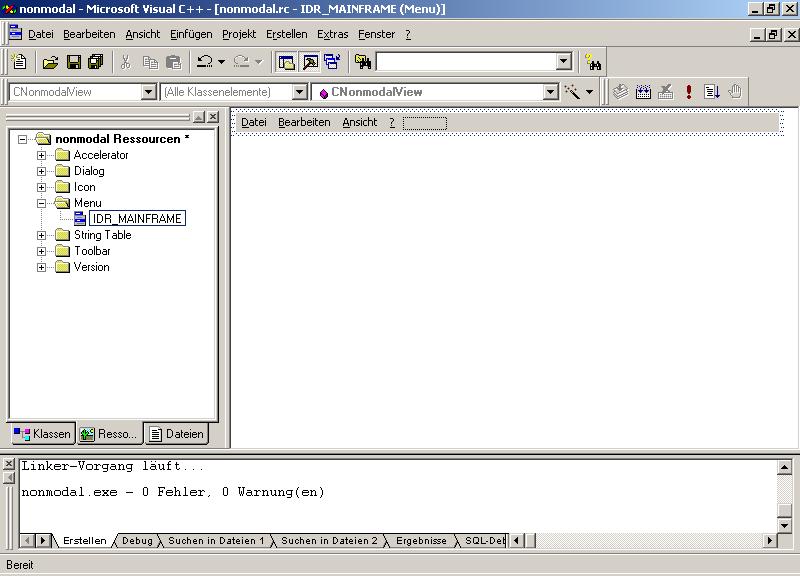Expand the Toolbar folder

[x=42, y=251]
